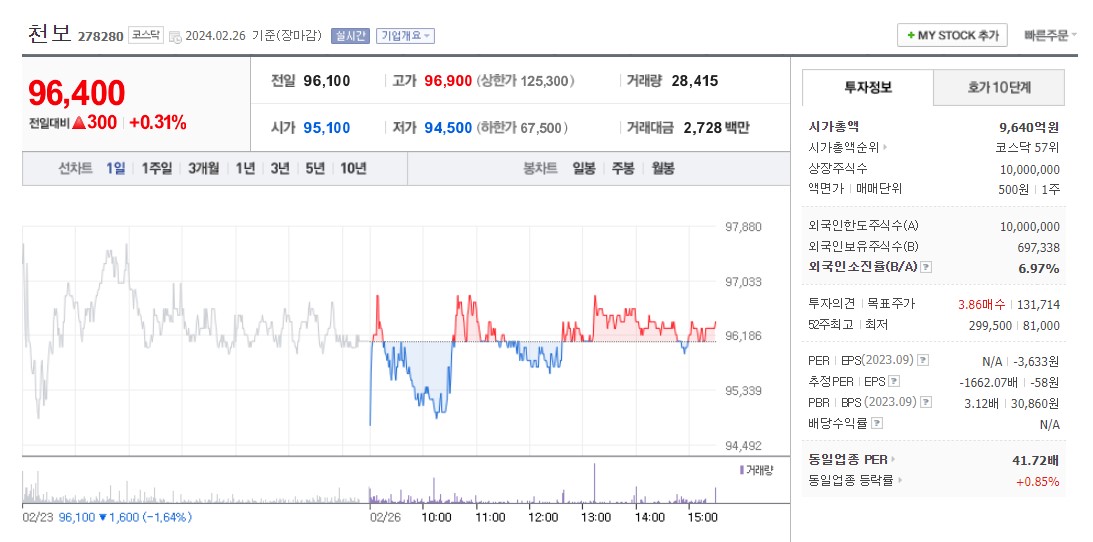Image resolution: width=1093 pixels, height=542 pixels.
Task: Click the calendar-clock icon beside 2024.02.26
Action: [175, 36]
